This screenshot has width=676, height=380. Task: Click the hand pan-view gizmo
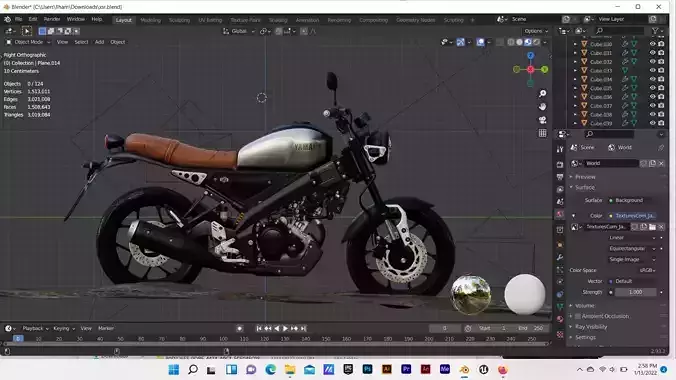[x=542, y=107]
